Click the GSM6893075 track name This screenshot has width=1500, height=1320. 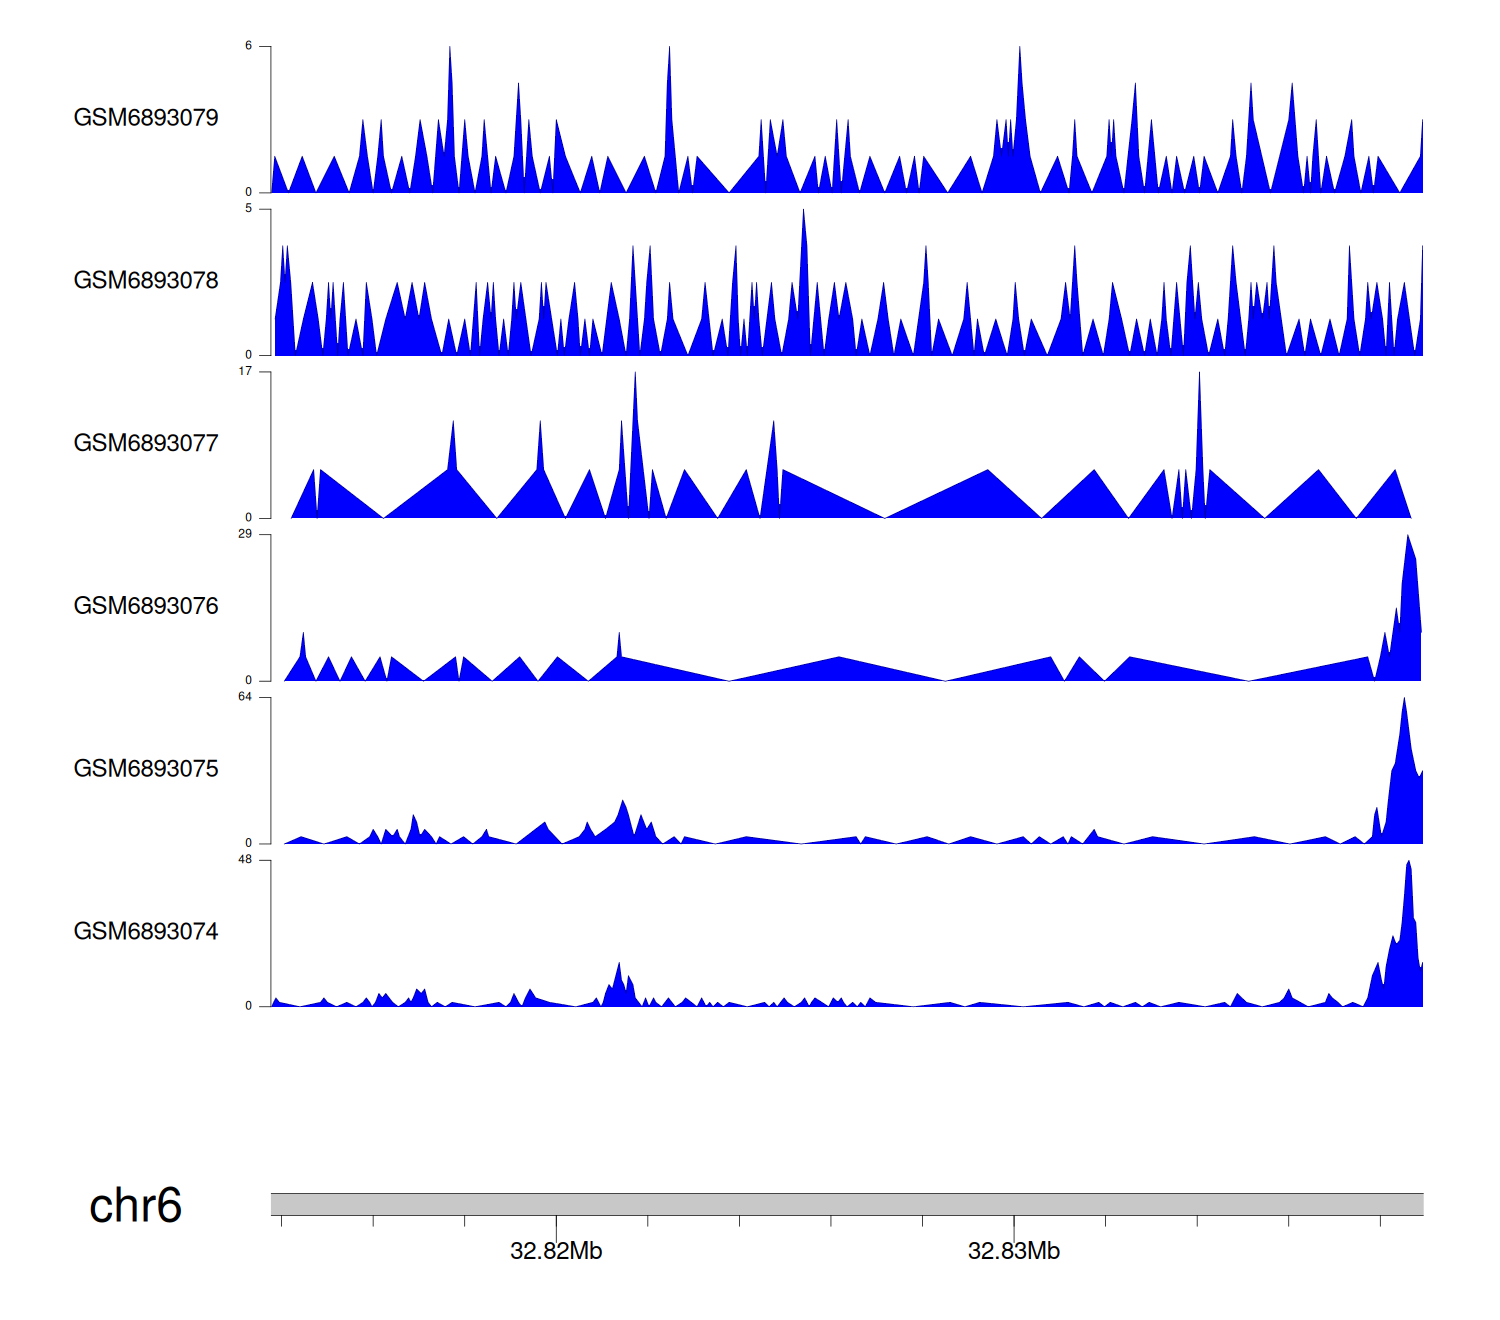click(x=146, y=769)
